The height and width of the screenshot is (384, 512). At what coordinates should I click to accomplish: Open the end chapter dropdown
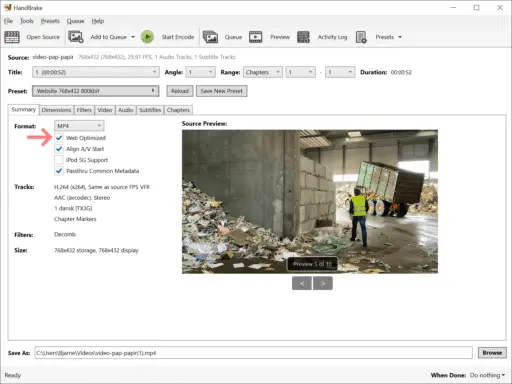click(340, 72)
